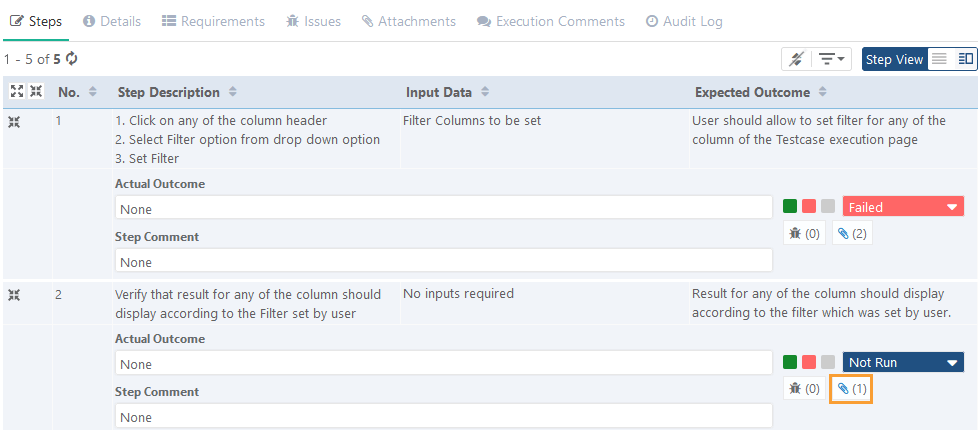Open step 2 attachments (1)
The image size is (979, 430).
pyautogui.click(x=852, y=388)
